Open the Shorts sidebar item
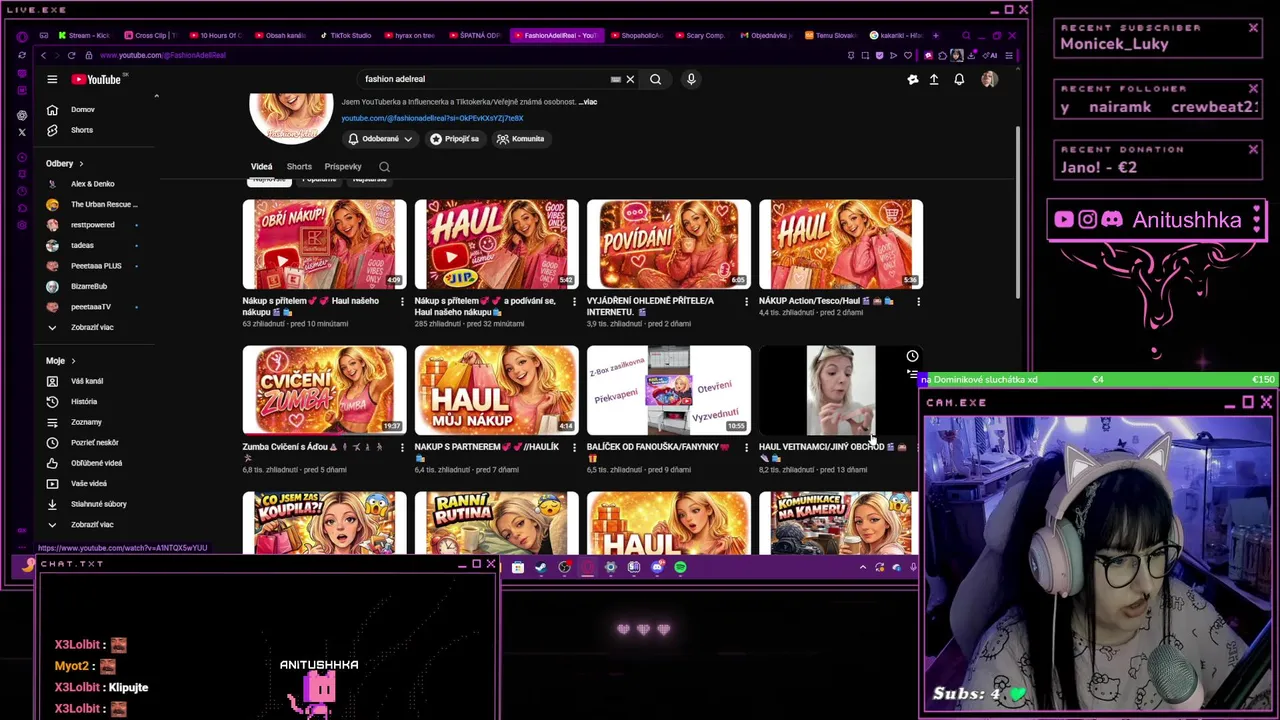Screen dimensions: 1280x720 [x=82, y=130]
